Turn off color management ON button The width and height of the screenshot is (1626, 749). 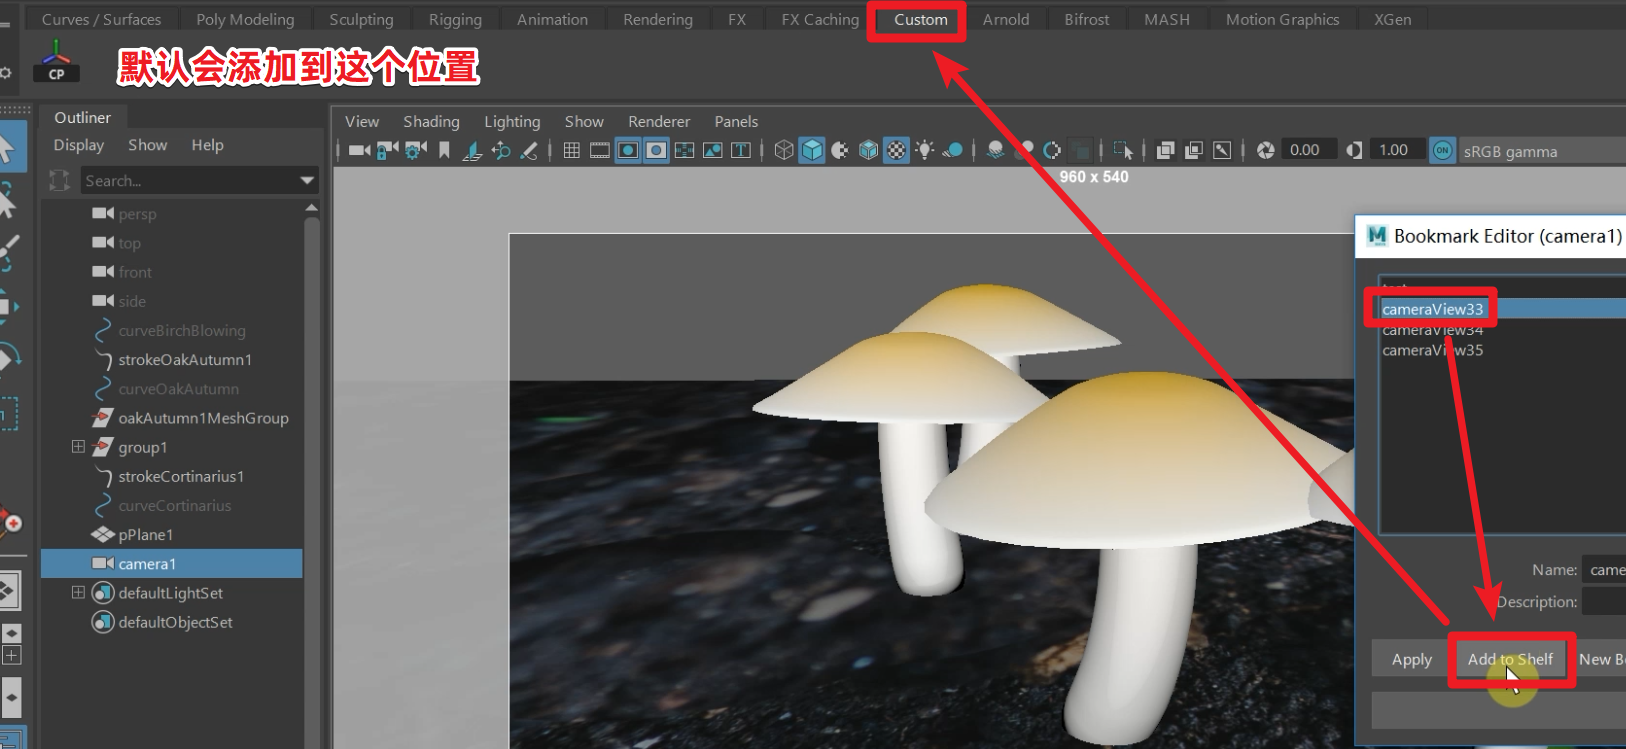pos(1442,150)
